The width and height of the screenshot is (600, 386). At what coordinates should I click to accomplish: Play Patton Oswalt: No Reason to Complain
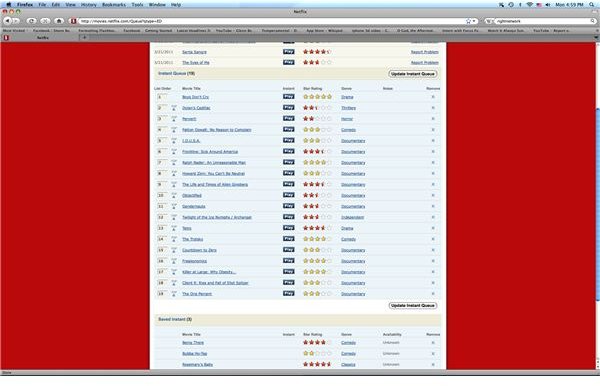pyautogui.click(x=289, y=130)
